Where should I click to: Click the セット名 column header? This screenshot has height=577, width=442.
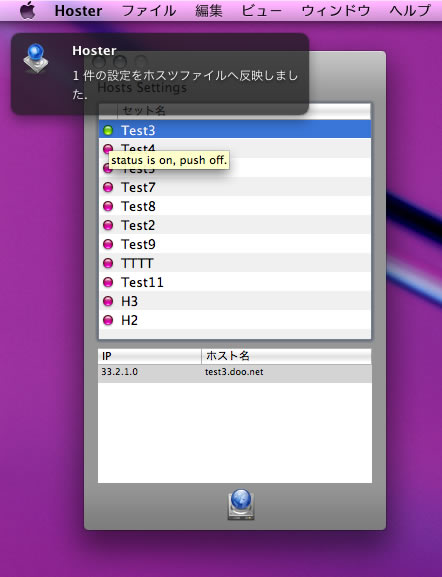[244, 110]
